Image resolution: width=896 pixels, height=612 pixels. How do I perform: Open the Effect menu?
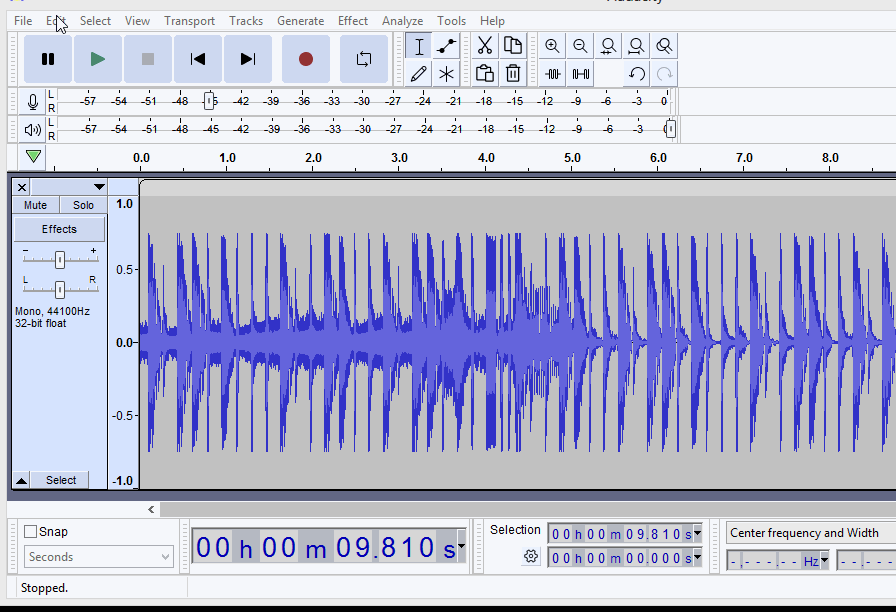tap(353, 21)
